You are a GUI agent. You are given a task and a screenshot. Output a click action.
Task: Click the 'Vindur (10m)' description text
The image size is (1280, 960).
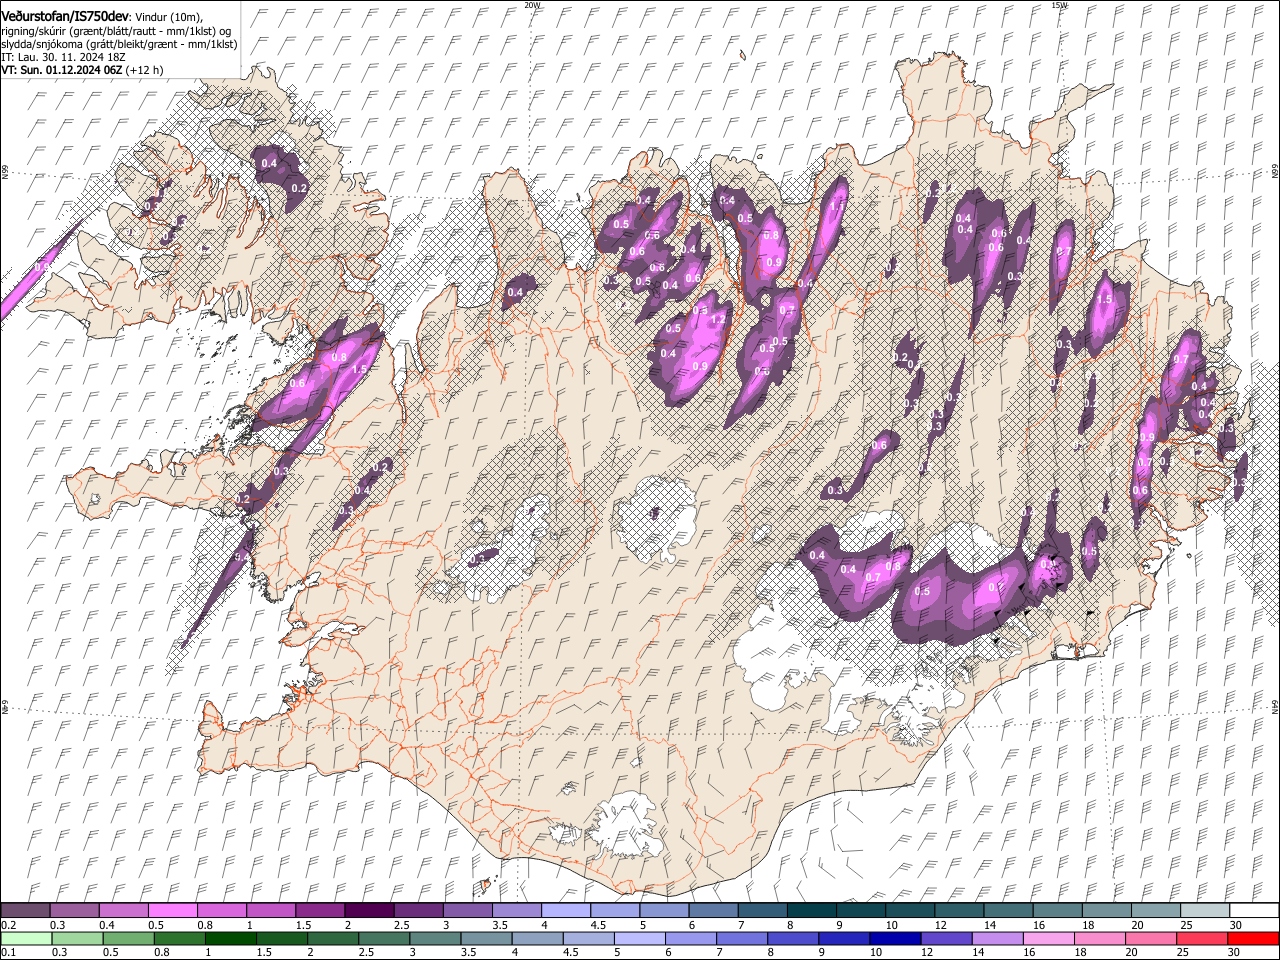(x=167, y=16)
